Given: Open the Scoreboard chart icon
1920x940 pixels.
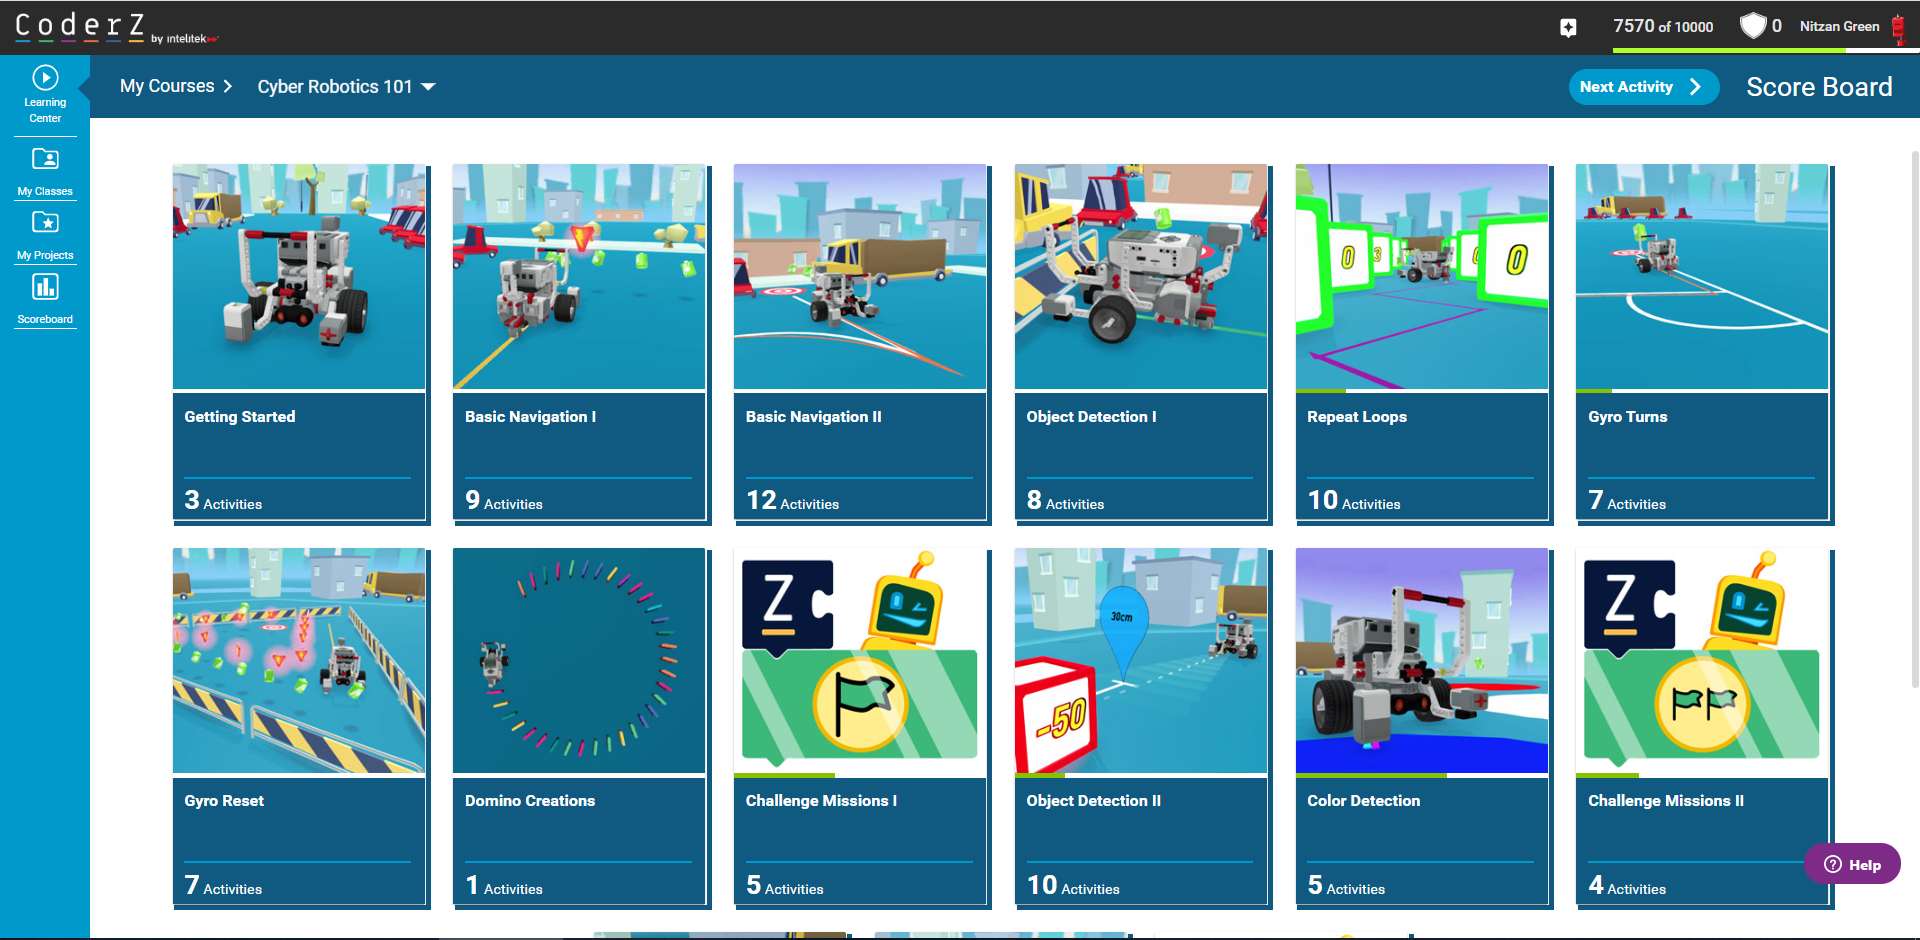Looking at the screenshot, I should (x=45, y=288).
